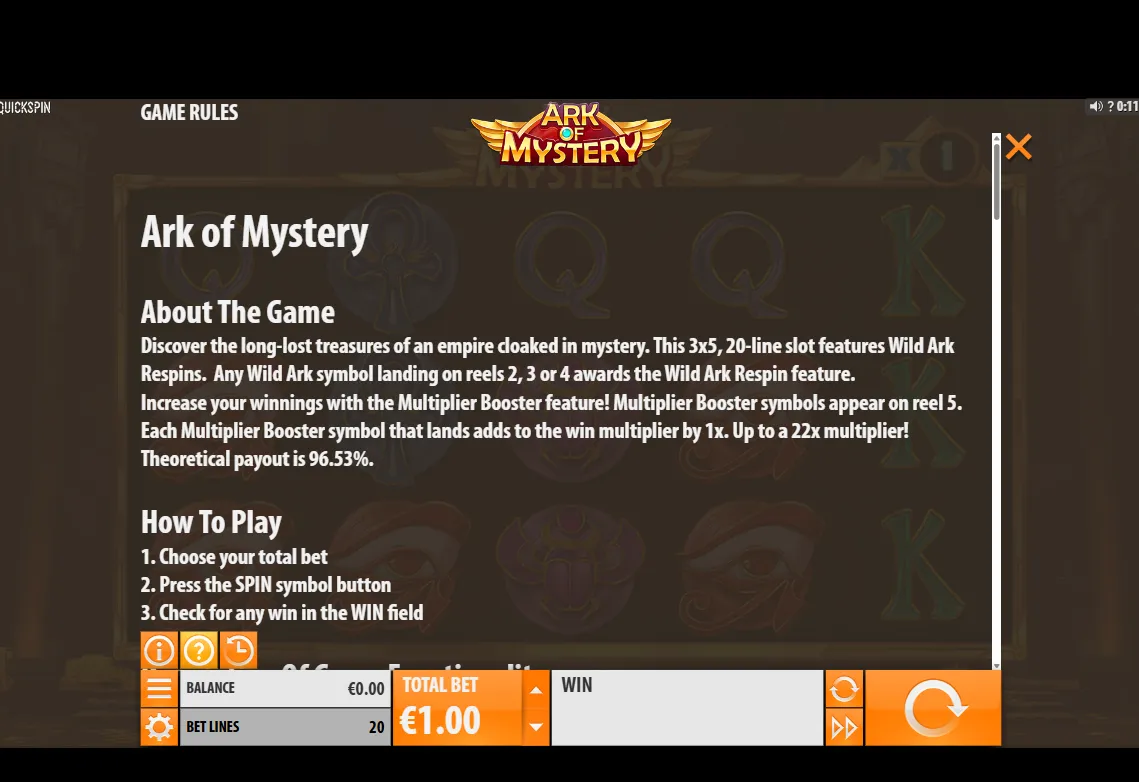The image size is (1139, 782).
Task: Decrease total bet with down arrow
Action: [535, 727]
